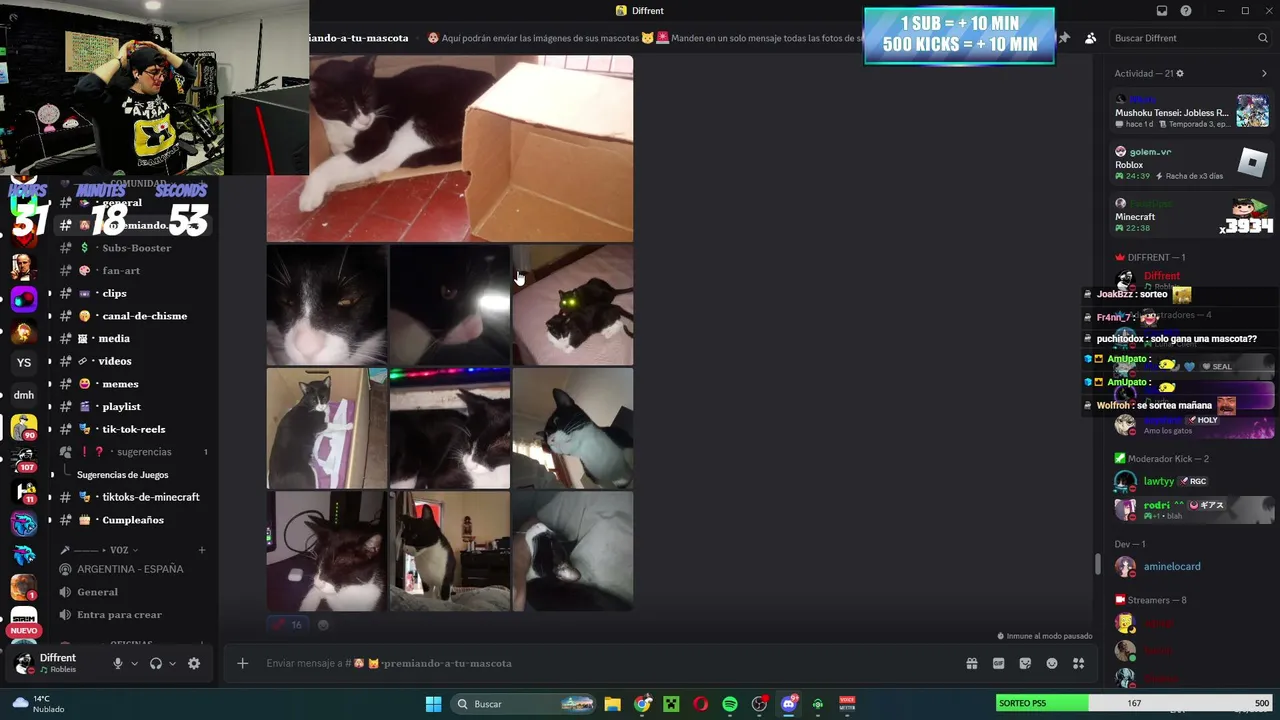Image resolution: width=1280 pixels, height=720 pixels.
Task: Open Spotify from the taskbar
Action: pos(730,704)
